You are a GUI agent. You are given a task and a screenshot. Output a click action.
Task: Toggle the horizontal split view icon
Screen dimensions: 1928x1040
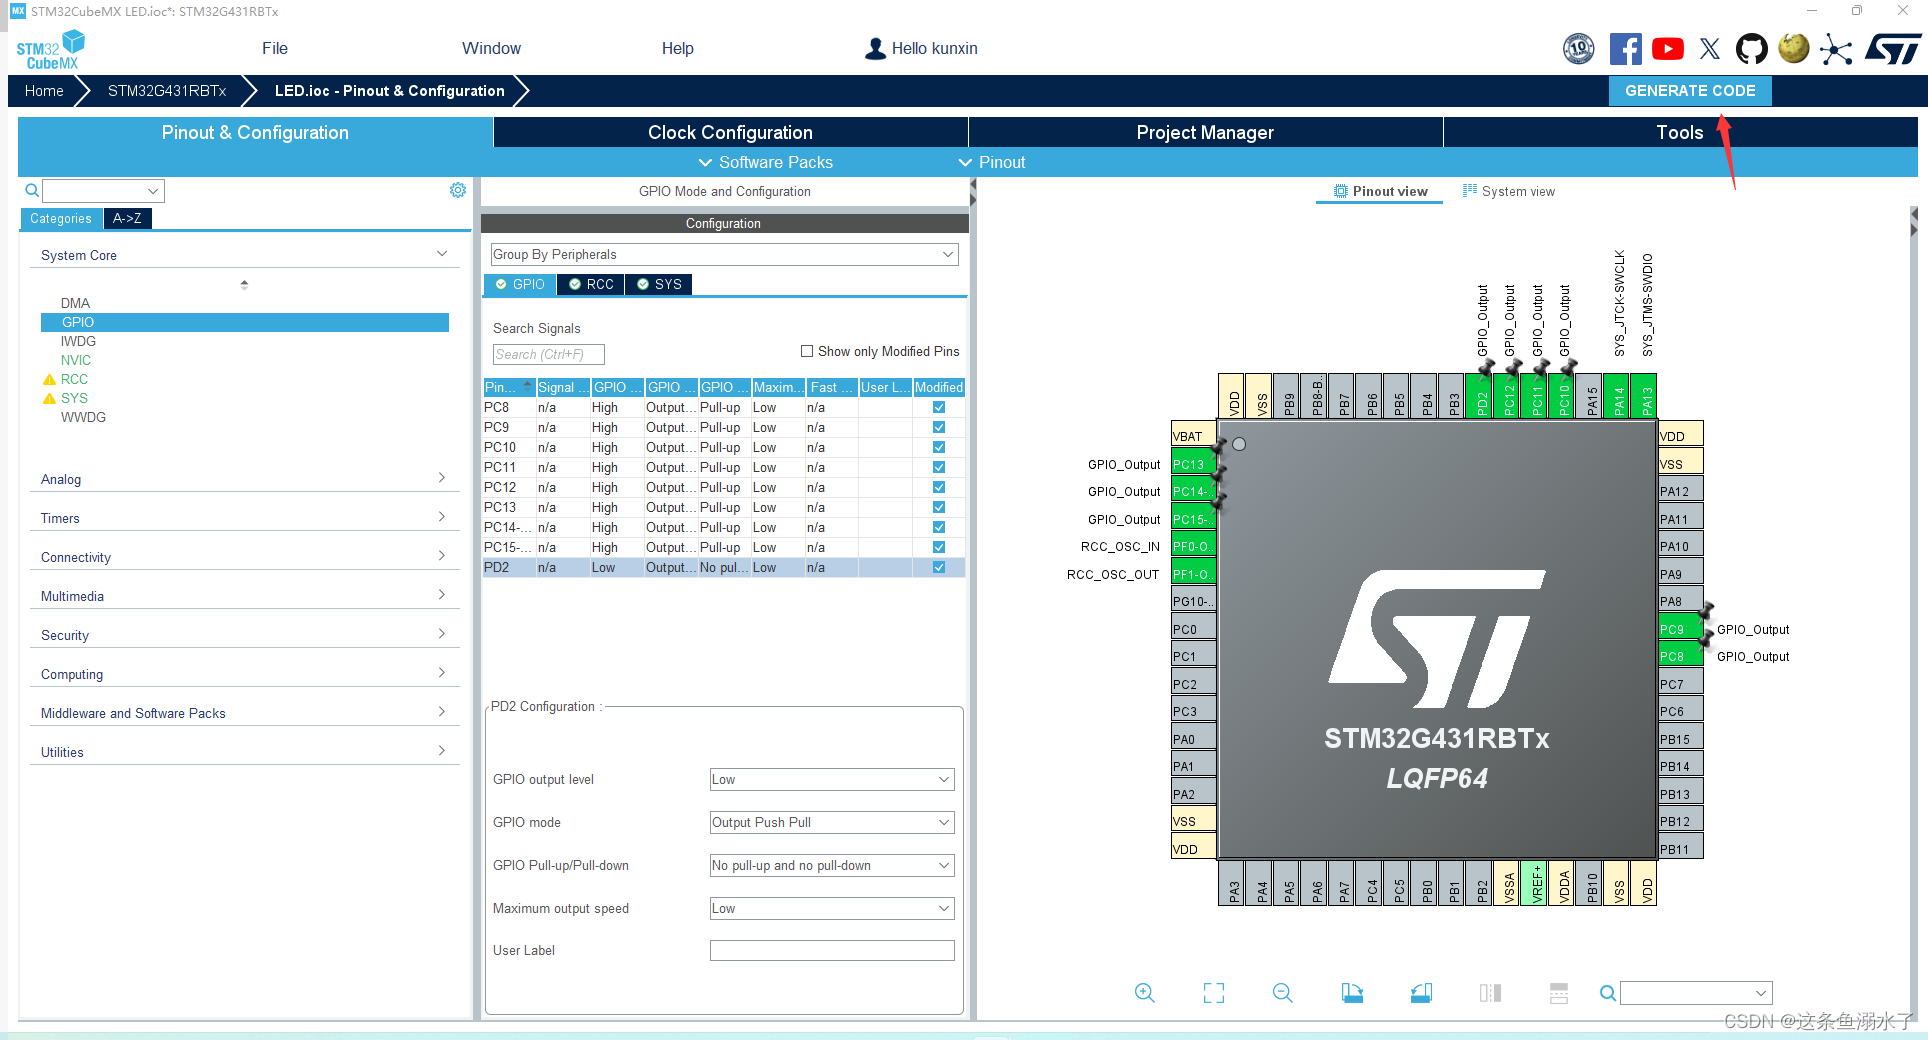[x=1559, y=993]
